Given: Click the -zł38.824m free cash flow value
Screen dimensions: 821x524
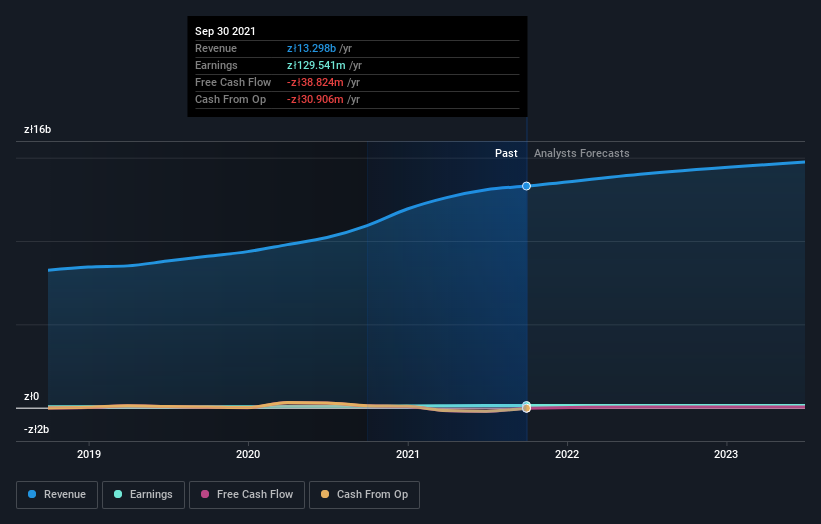Looking at the screenshot, I should tap(315, 82).
